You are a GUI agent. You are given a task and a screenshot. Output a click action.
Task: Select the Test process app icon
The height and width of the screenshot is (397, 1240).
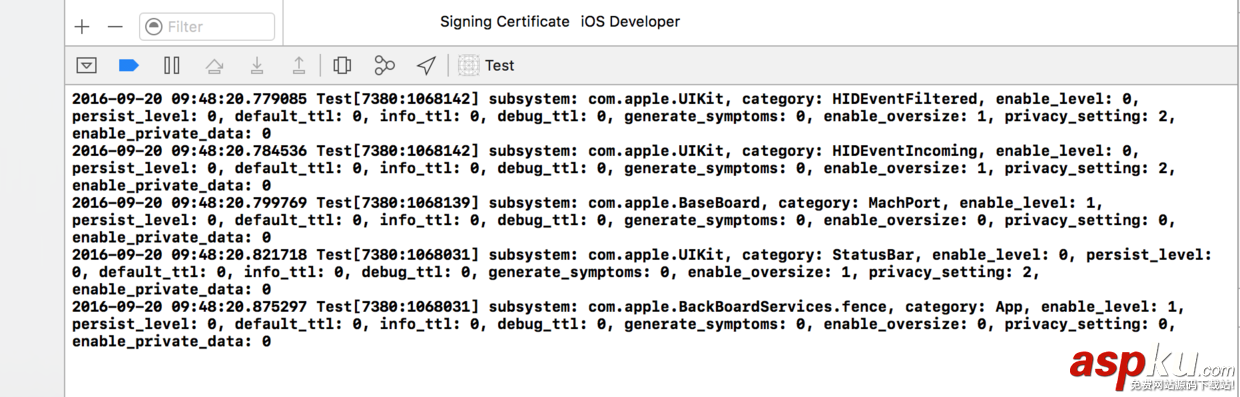tap(468, 66)
